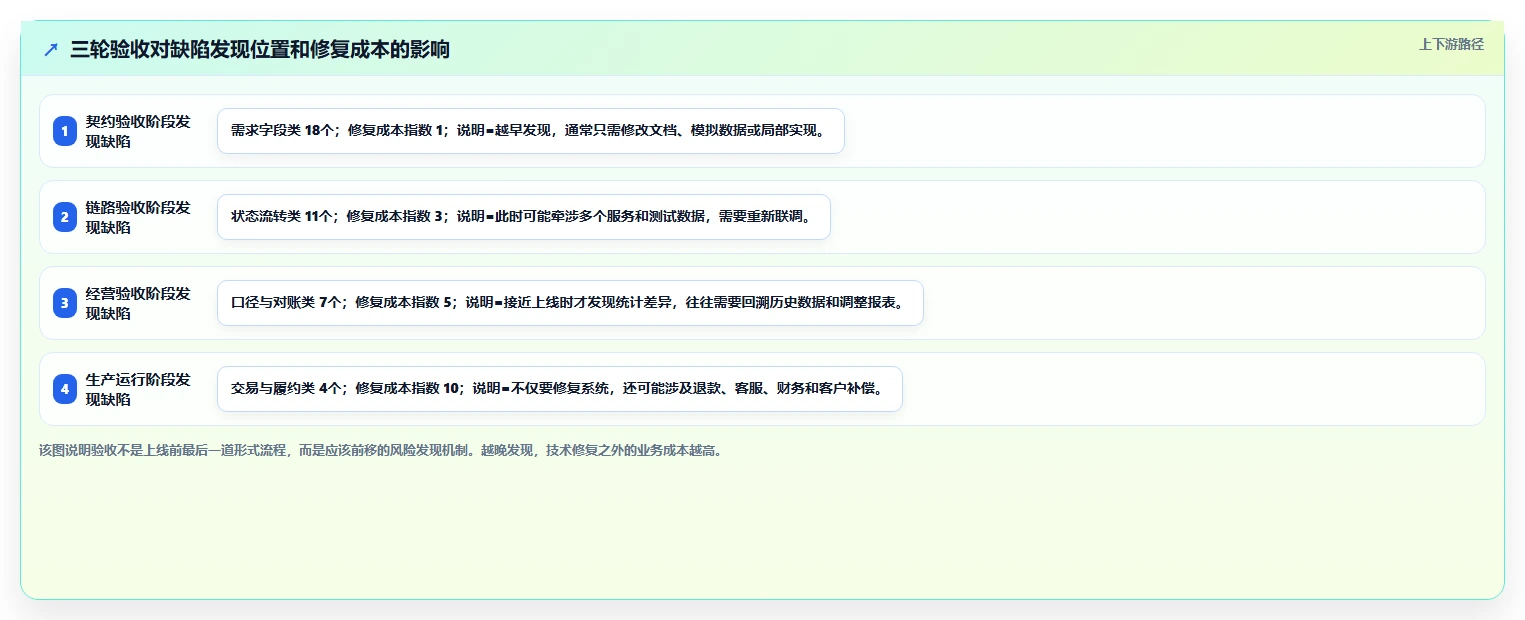Click the 需求字段类 18个 description box
Image resolution: width=1525 pixels, height=620 pixels.
pos(531,131)
